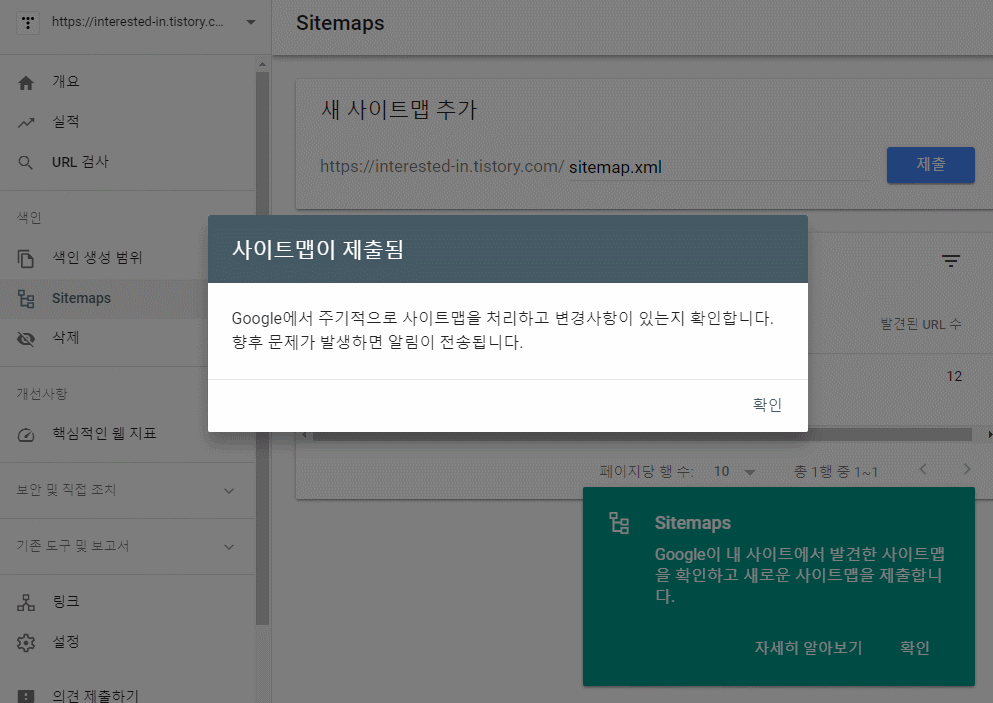Viewport: 993px width, 703px height.
Task: Click the 발견된 URL 수 column header
Action: tap(921, 324)
